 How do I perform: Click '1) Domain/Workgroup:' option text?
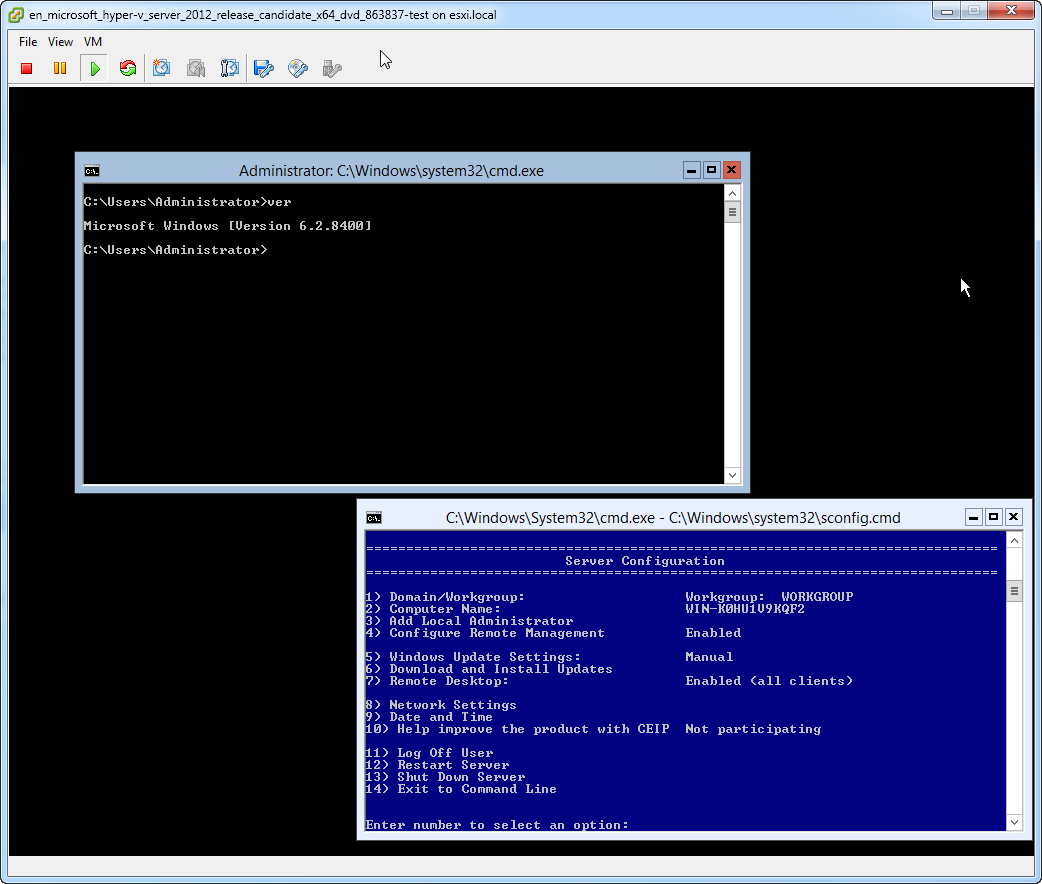(445, 597)
